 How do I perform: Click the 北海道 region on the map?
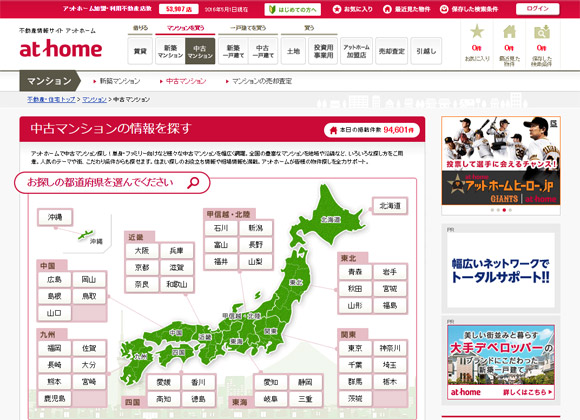point(330,219)
